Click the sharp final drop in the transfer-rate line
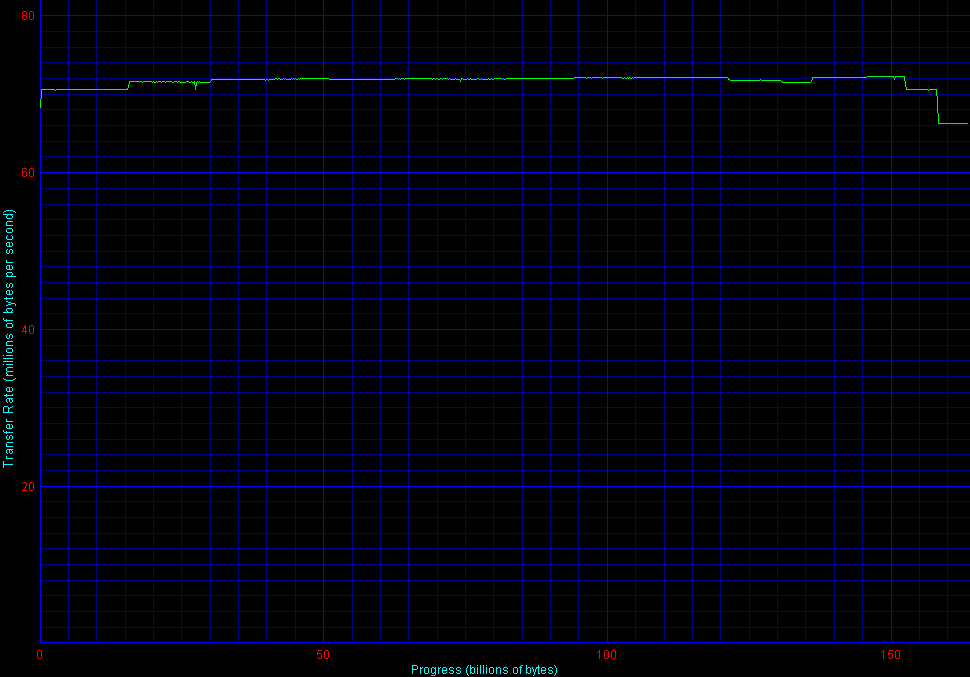 938,107
